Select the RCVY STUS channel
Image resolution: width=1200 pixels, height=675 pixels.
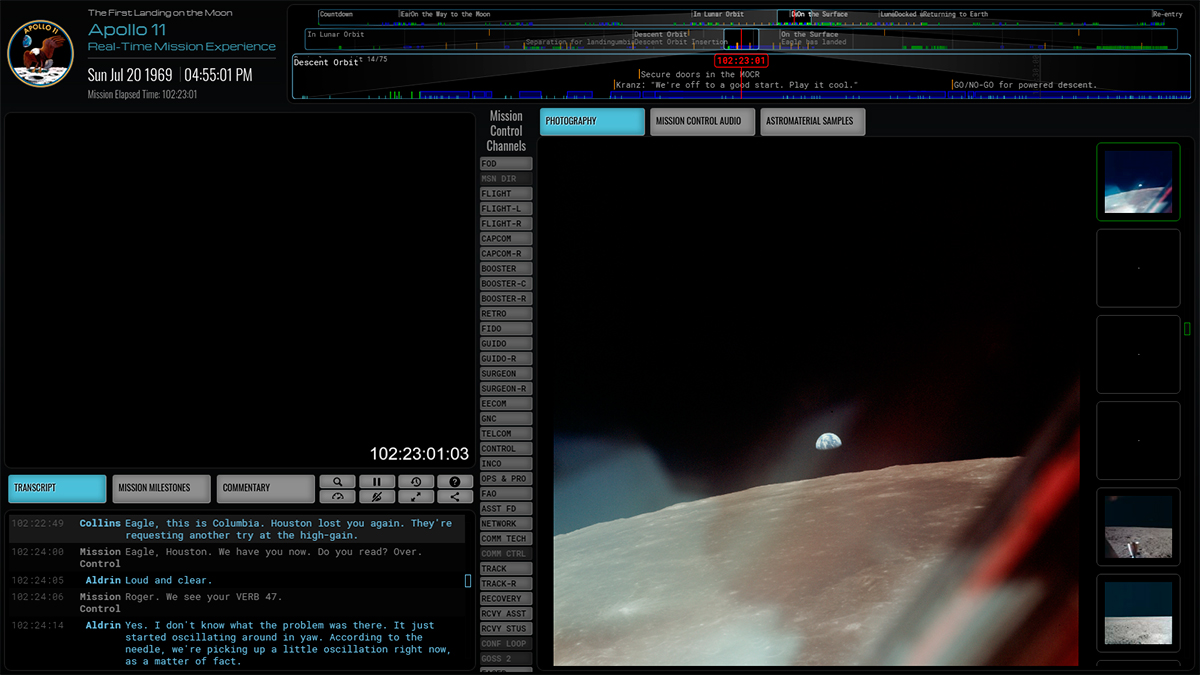[506, 629]
